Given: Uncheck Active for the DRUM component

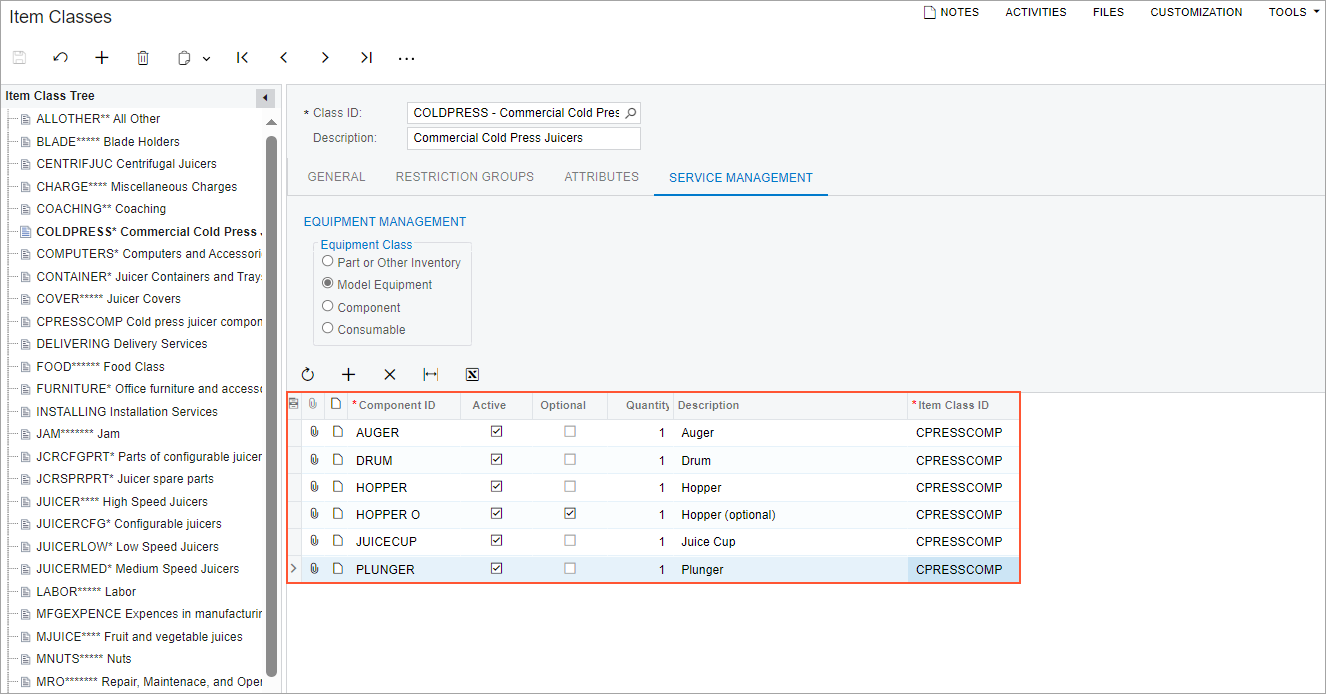Looking at the screenshot, I should [497, 460].
